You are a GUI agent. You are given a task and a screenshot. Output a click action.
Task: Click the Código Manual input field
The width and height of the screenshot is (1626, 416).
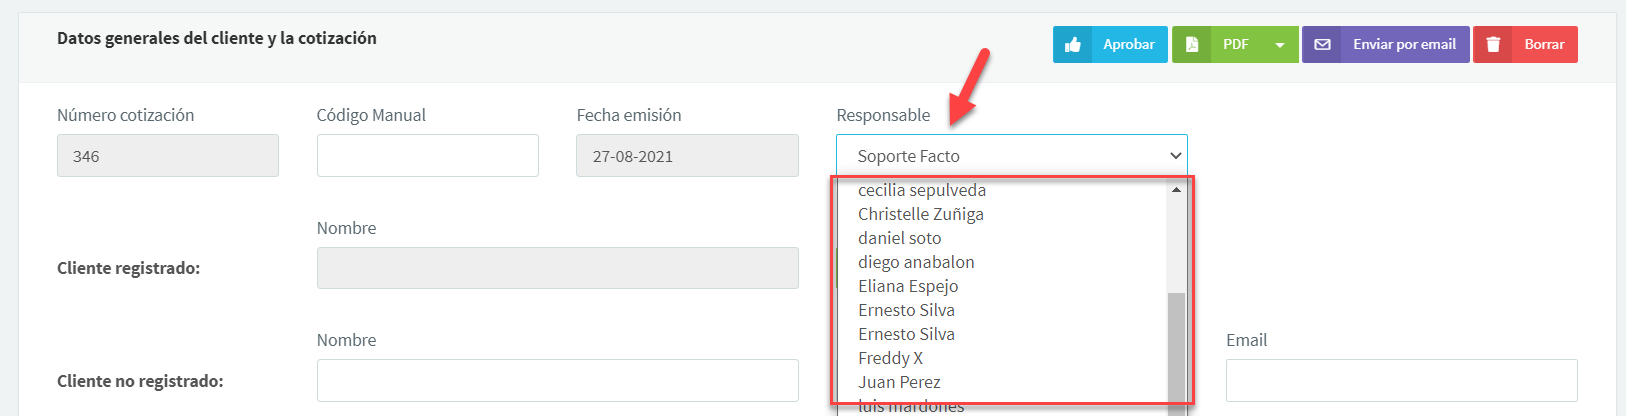427,156
